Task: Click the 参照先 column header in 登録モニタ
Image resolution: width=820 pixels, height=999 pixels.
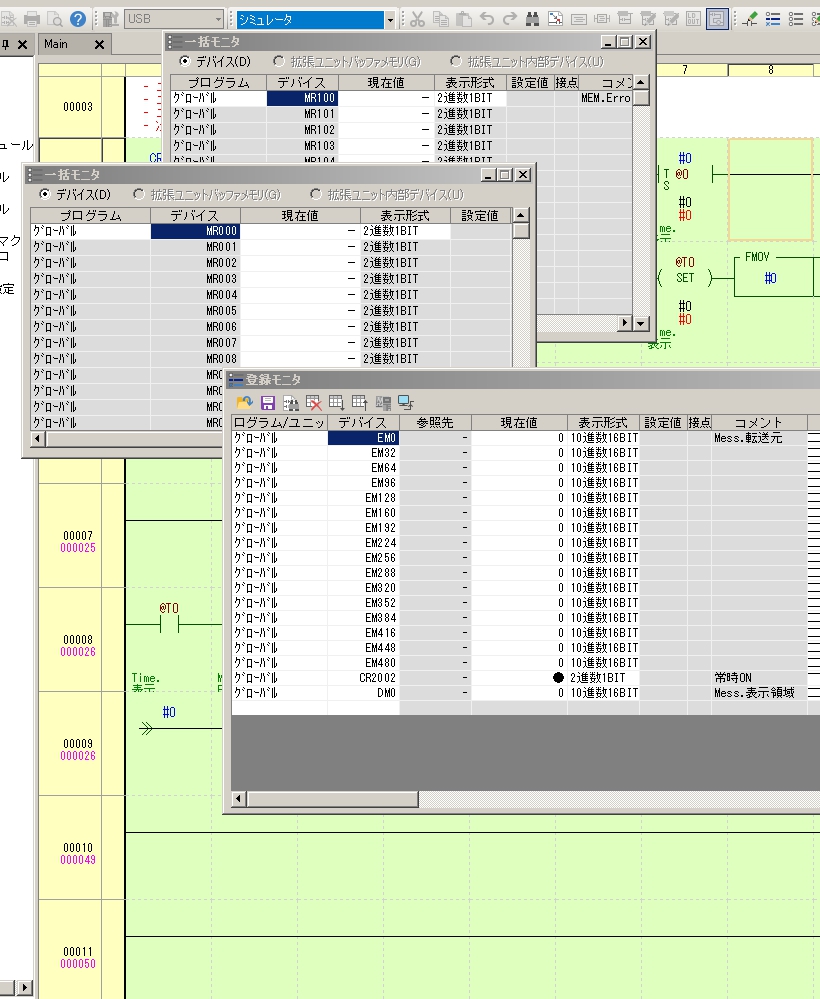Action: coord(435,422)
